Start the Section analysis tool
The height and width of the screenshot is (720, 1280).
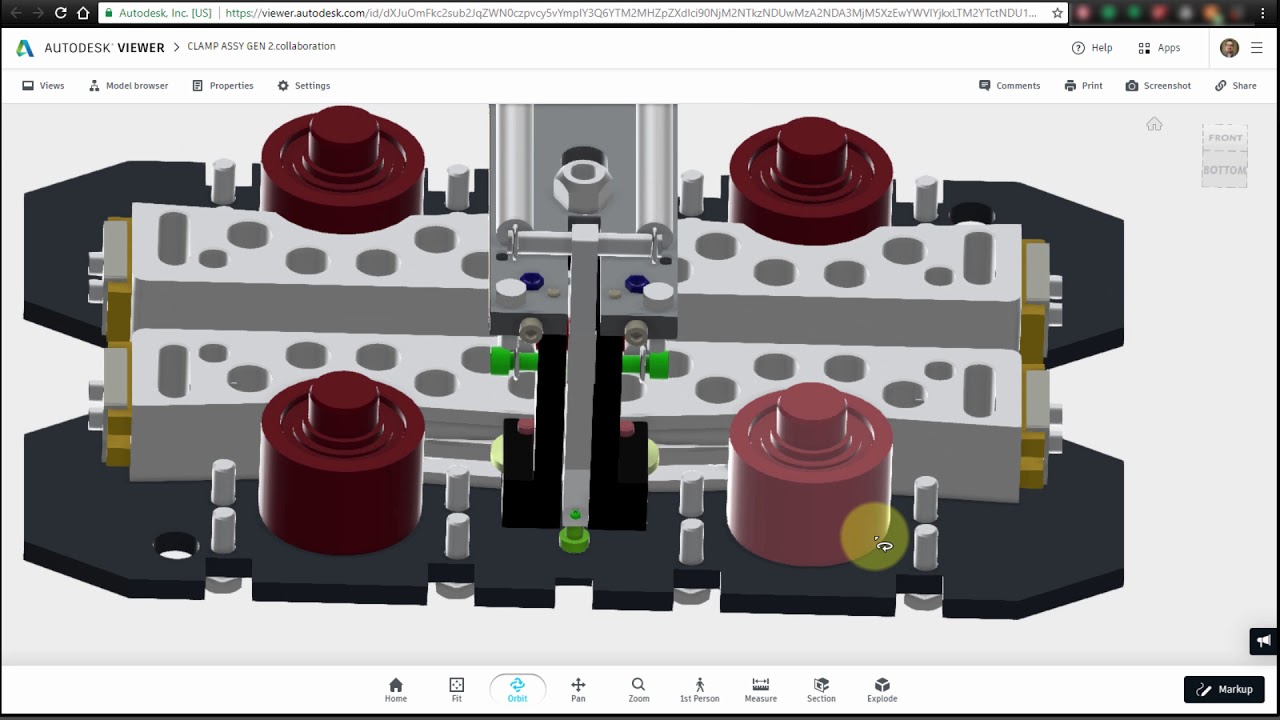tap(821, 689)
